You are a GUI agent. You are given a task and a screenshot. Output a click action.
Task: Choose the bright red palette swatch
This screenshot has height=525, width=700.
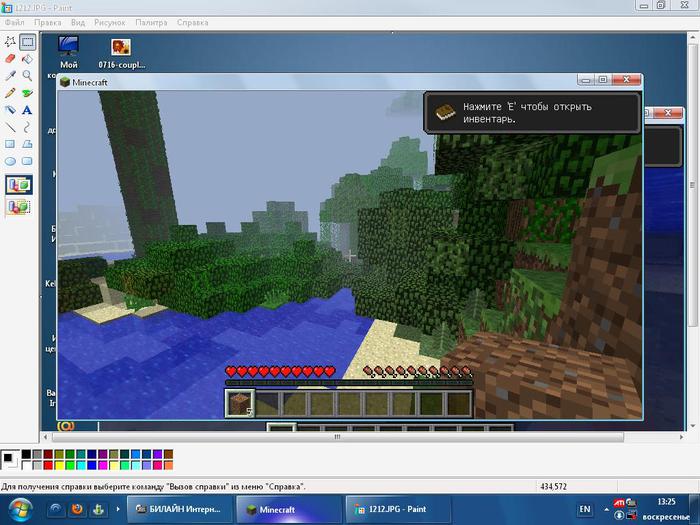(48, 465)
